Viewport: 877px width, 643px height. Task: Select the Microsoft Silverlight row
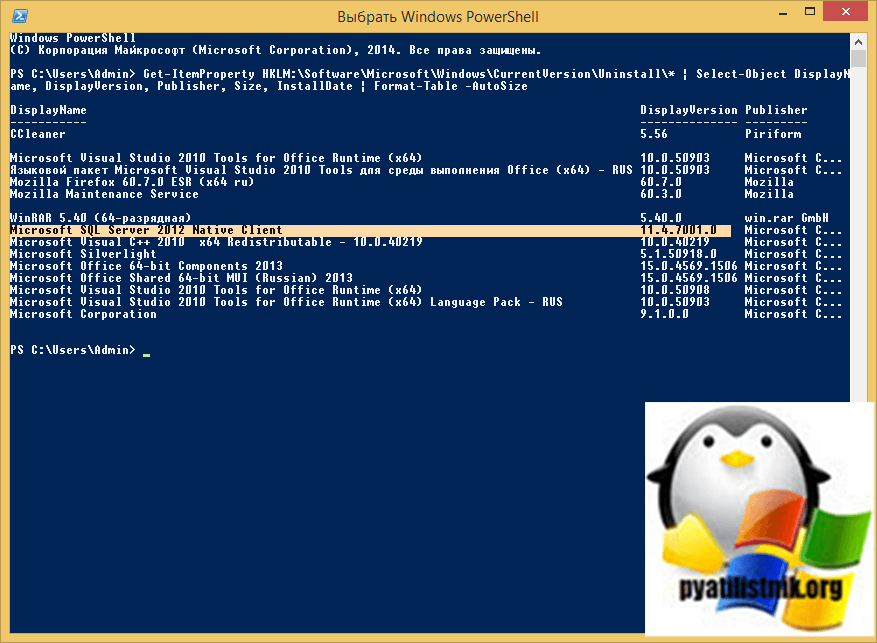(x=71, y=254)
